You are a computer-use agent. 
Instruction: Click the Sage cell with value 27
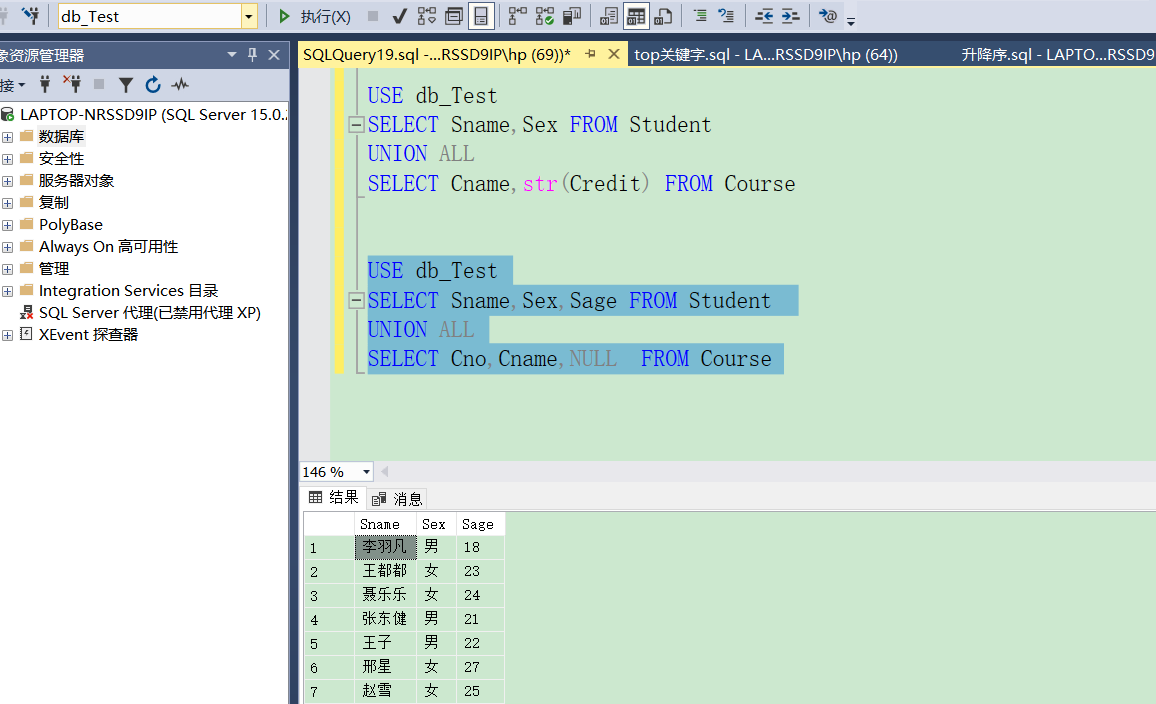click(480, 667)
